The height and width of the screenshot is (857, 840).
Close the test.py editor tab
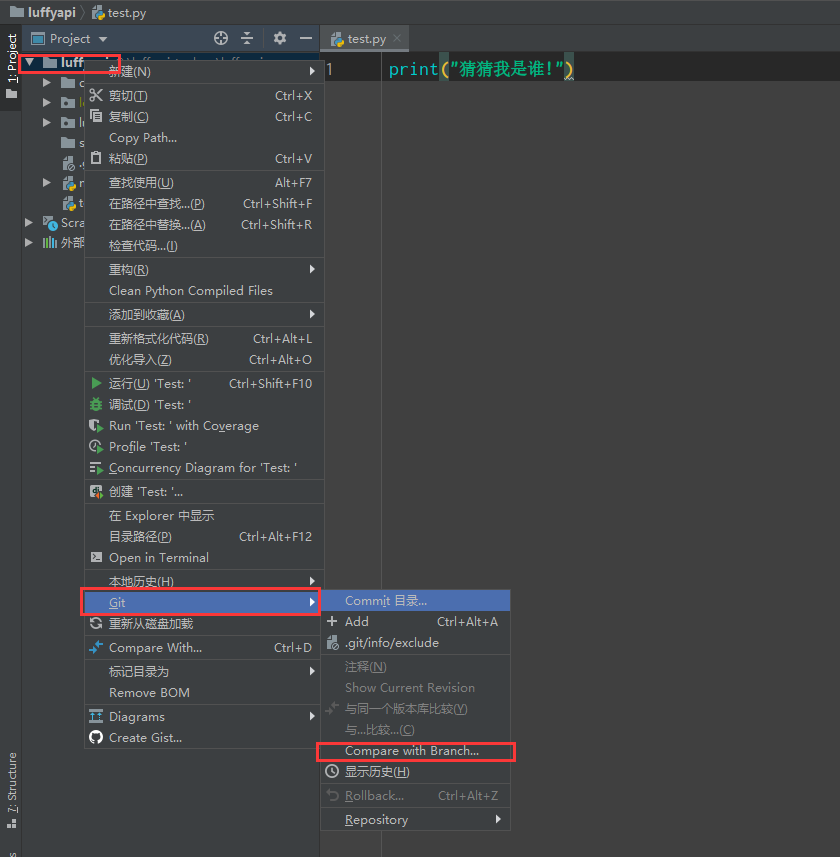pyautogui.click(x=397, y=38)
